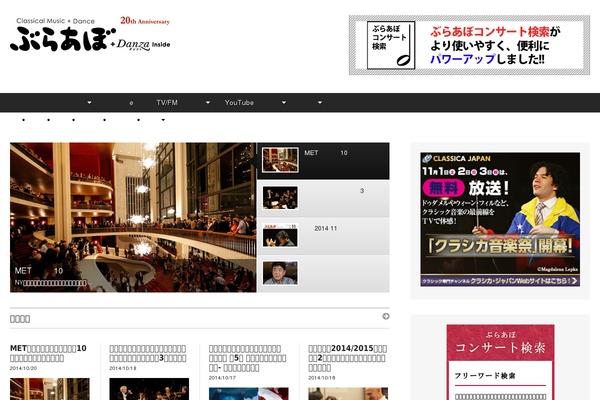Open the article headline dated 2014/10/18
The width and height of the screenshot is (600, 400).
(148, 353)
